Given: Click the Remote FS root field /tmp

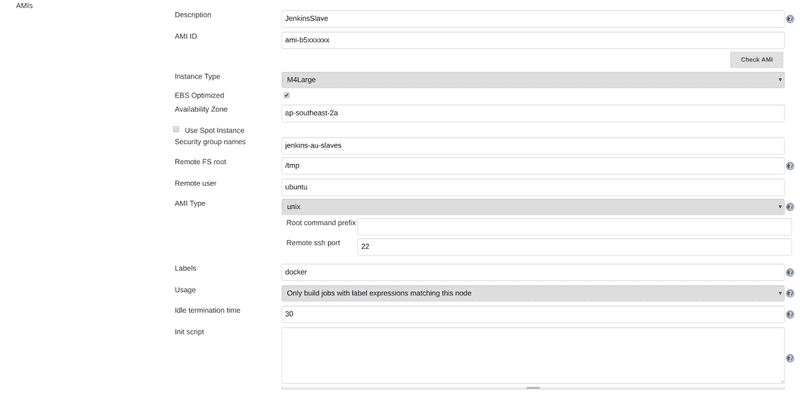Looking at the screenshot, I should tap(533, 166).
